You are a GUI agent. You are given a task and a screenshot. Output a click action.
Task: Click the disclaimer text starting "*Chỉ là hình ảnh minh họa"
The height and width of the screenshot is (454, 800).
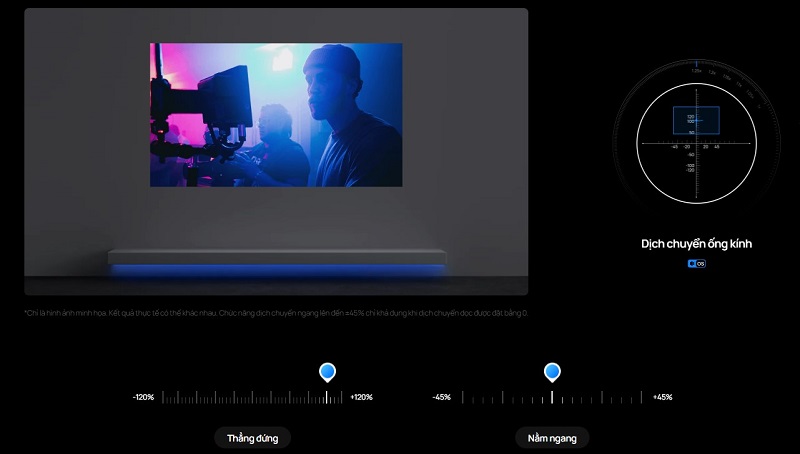(276, 313)
